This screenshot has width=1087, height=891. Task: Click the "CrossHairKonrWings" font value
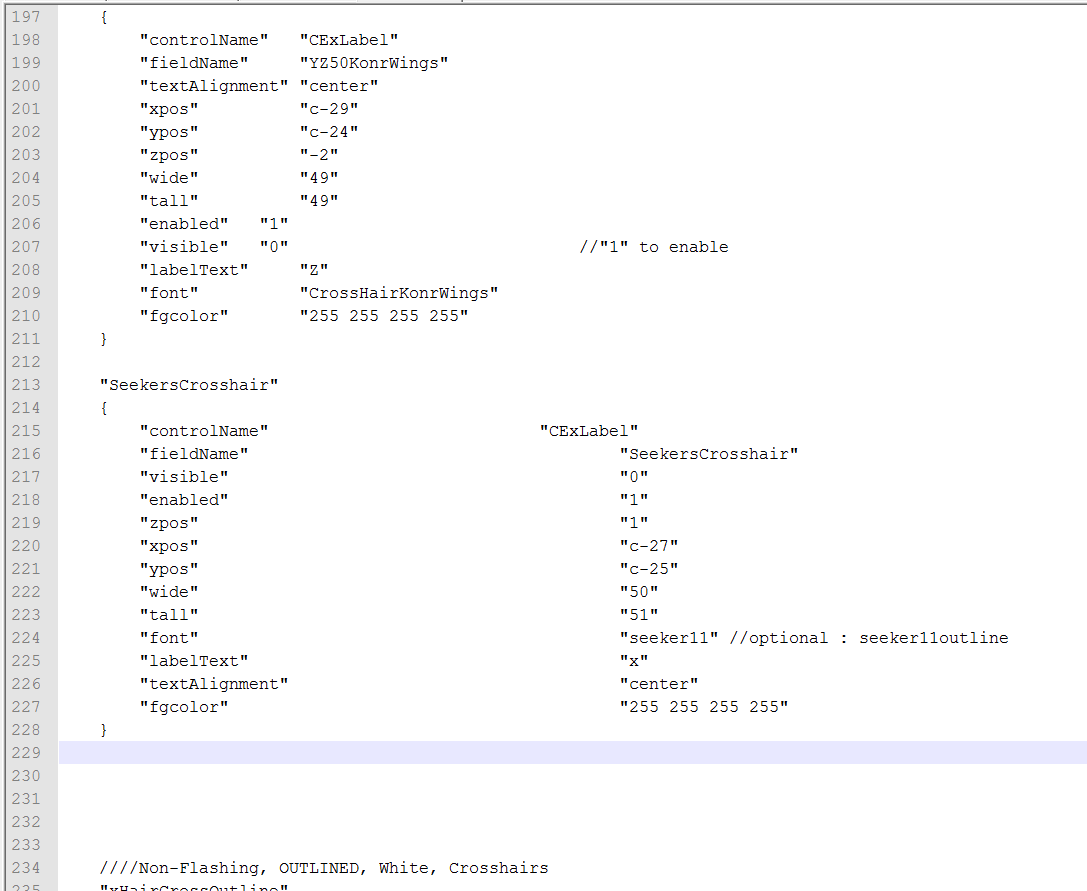(399, 293)
